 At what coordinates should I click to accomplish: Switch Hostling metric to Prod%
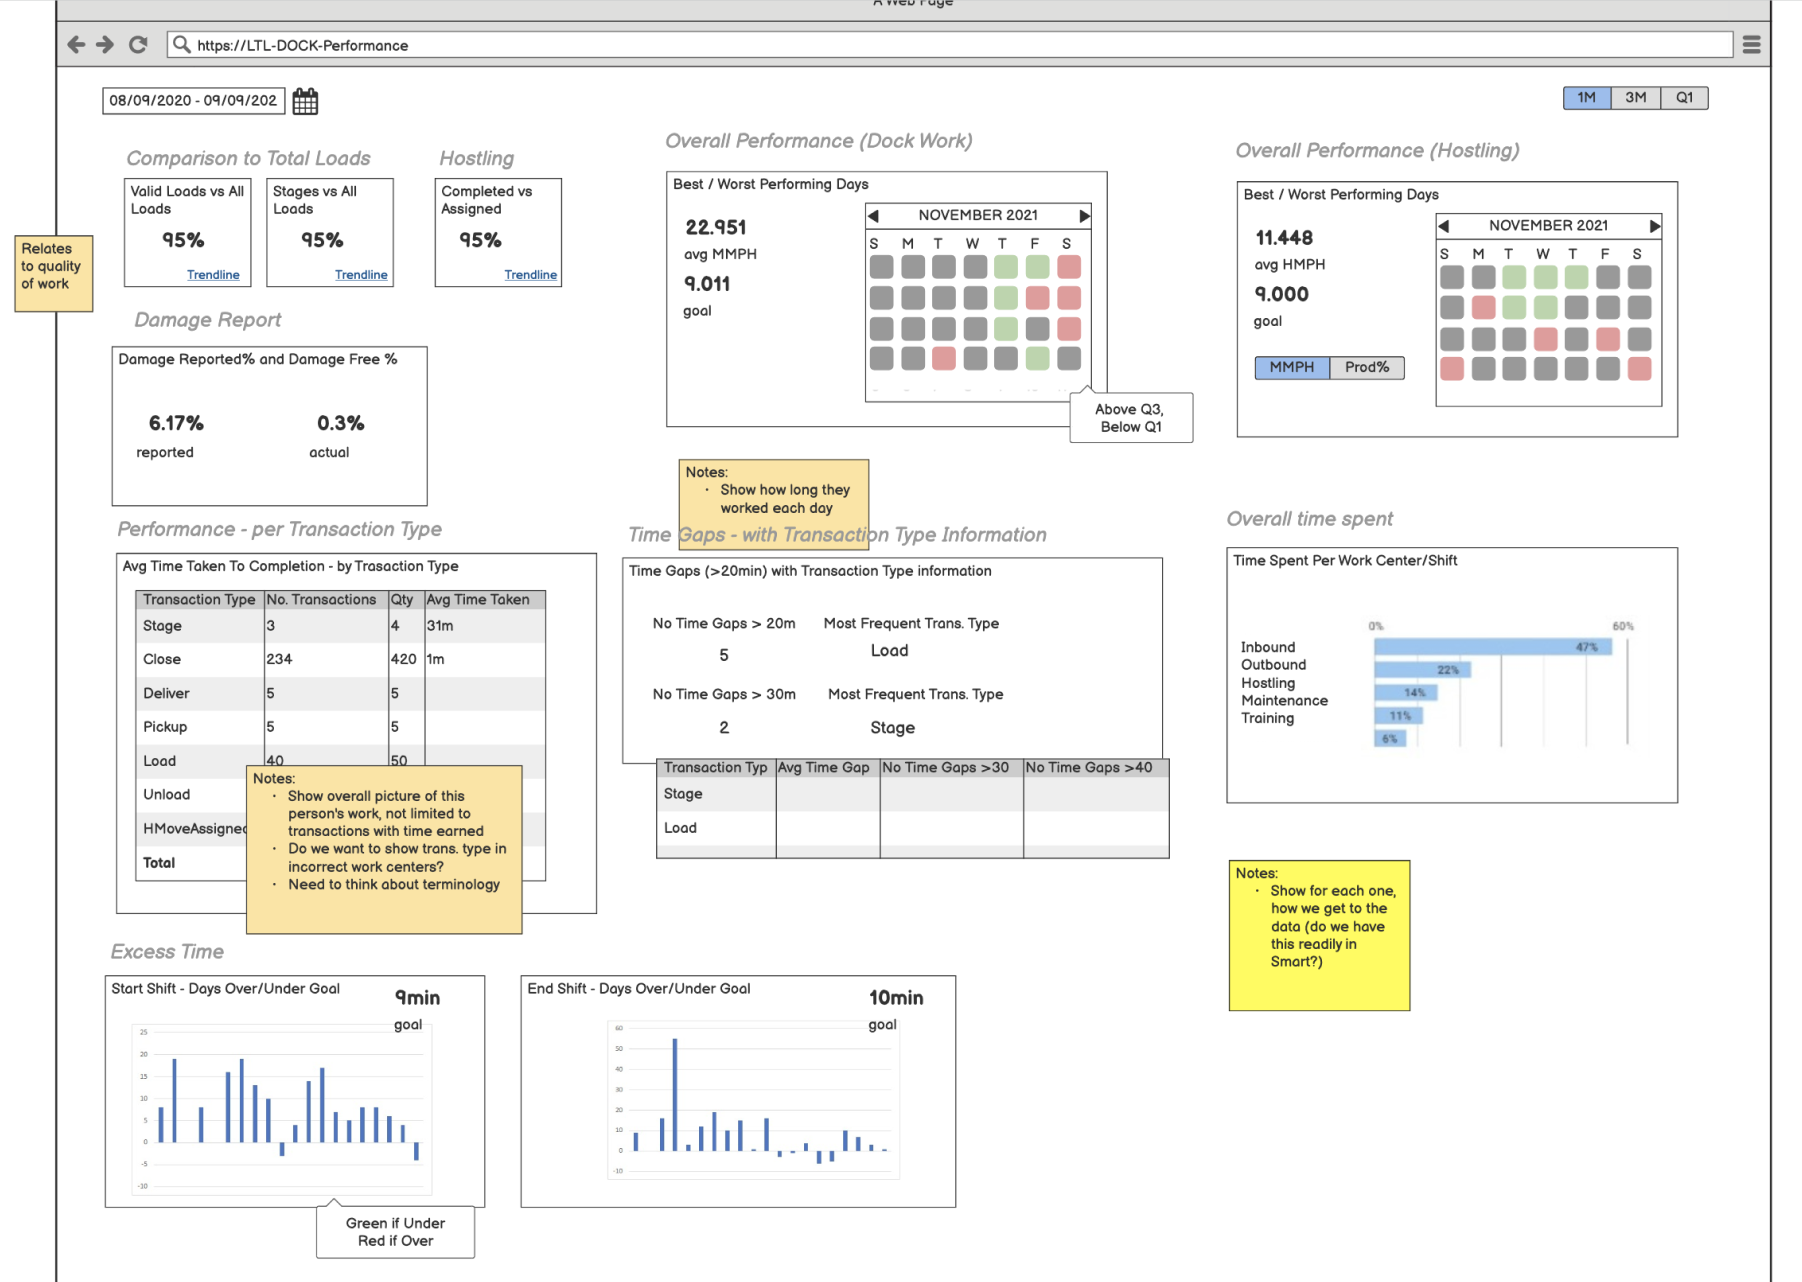point(1366,368)
